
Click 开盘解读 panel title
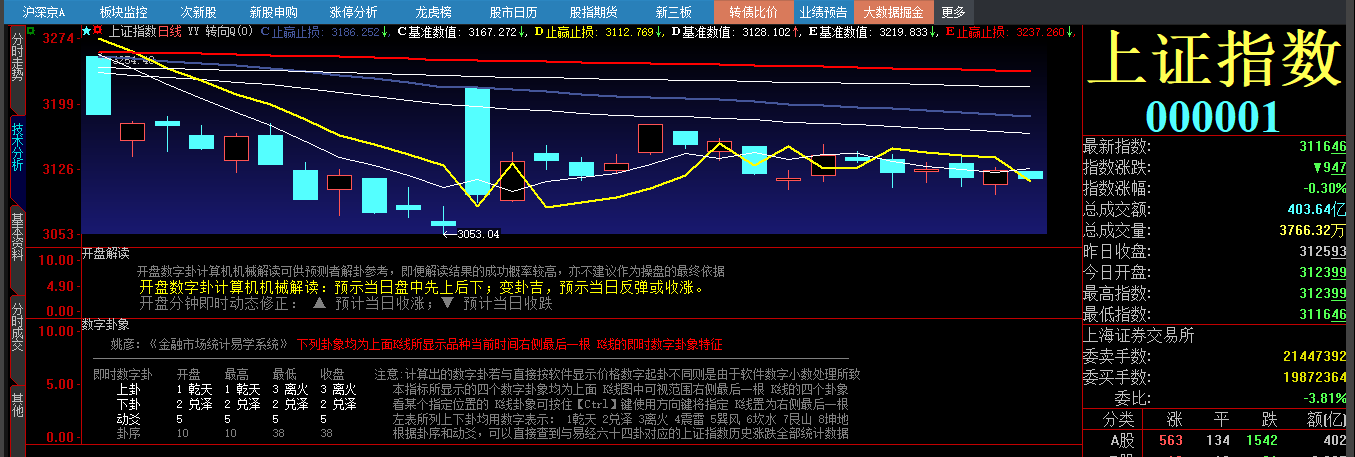(105, 253)
